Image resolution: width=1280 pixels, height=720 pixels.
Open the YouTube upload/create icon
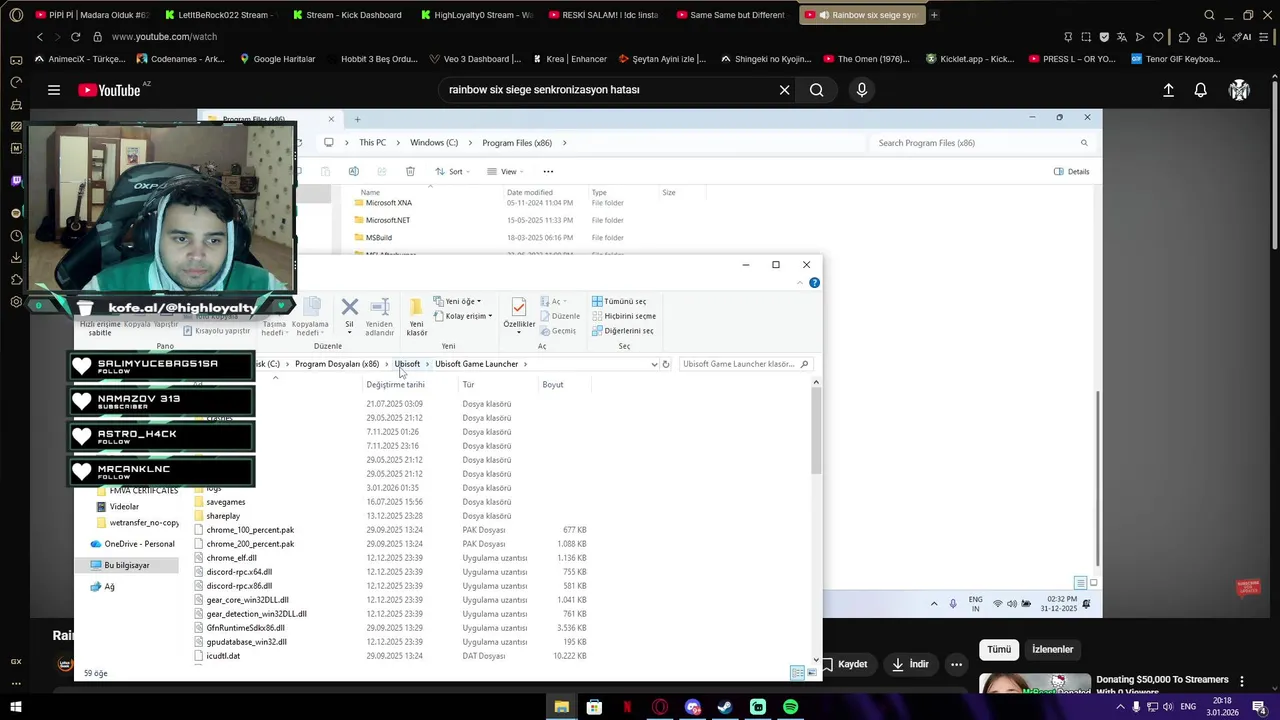[1168, 90]
